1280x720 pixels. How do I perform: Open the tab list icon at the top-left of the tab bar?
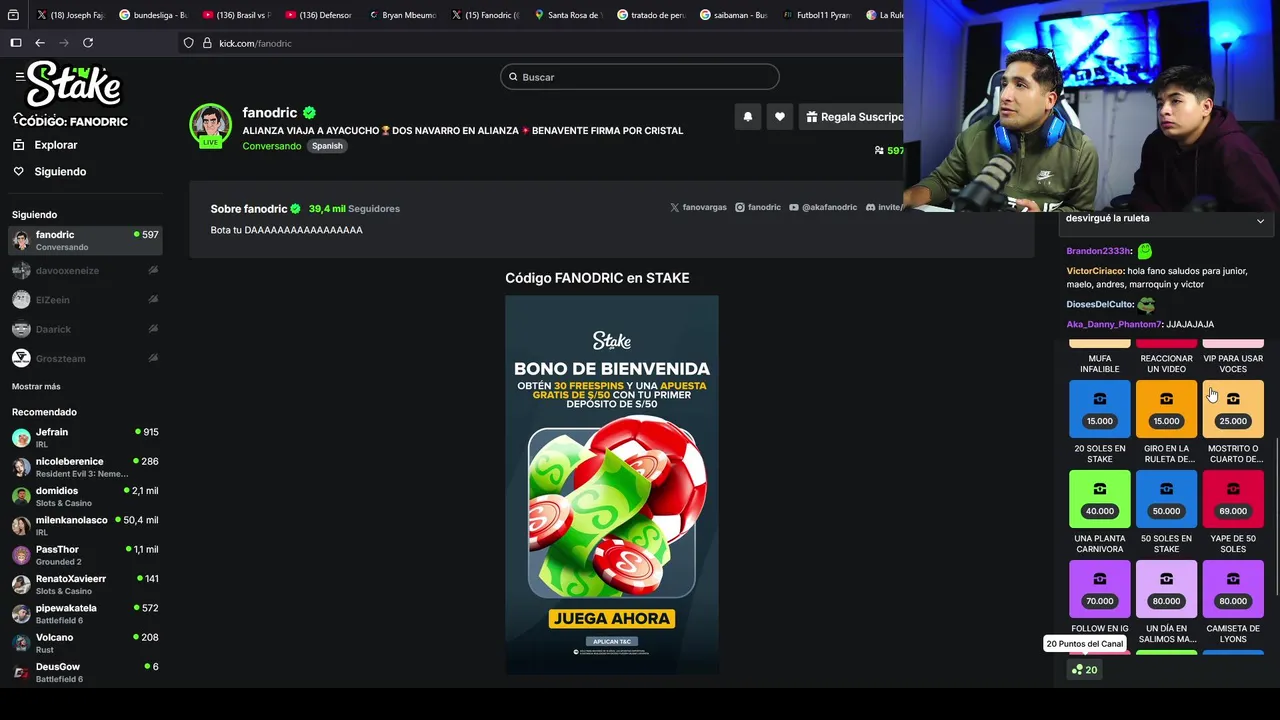coord(13,15)
